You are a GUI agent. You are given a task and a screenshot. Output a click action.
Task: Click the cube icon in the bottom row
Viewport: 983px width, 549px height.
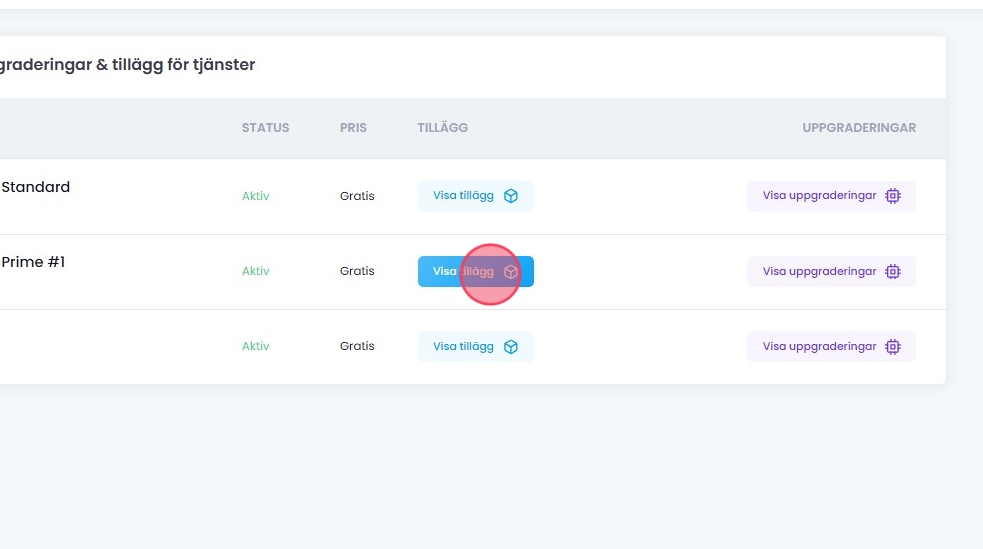[x=511, y=347]
